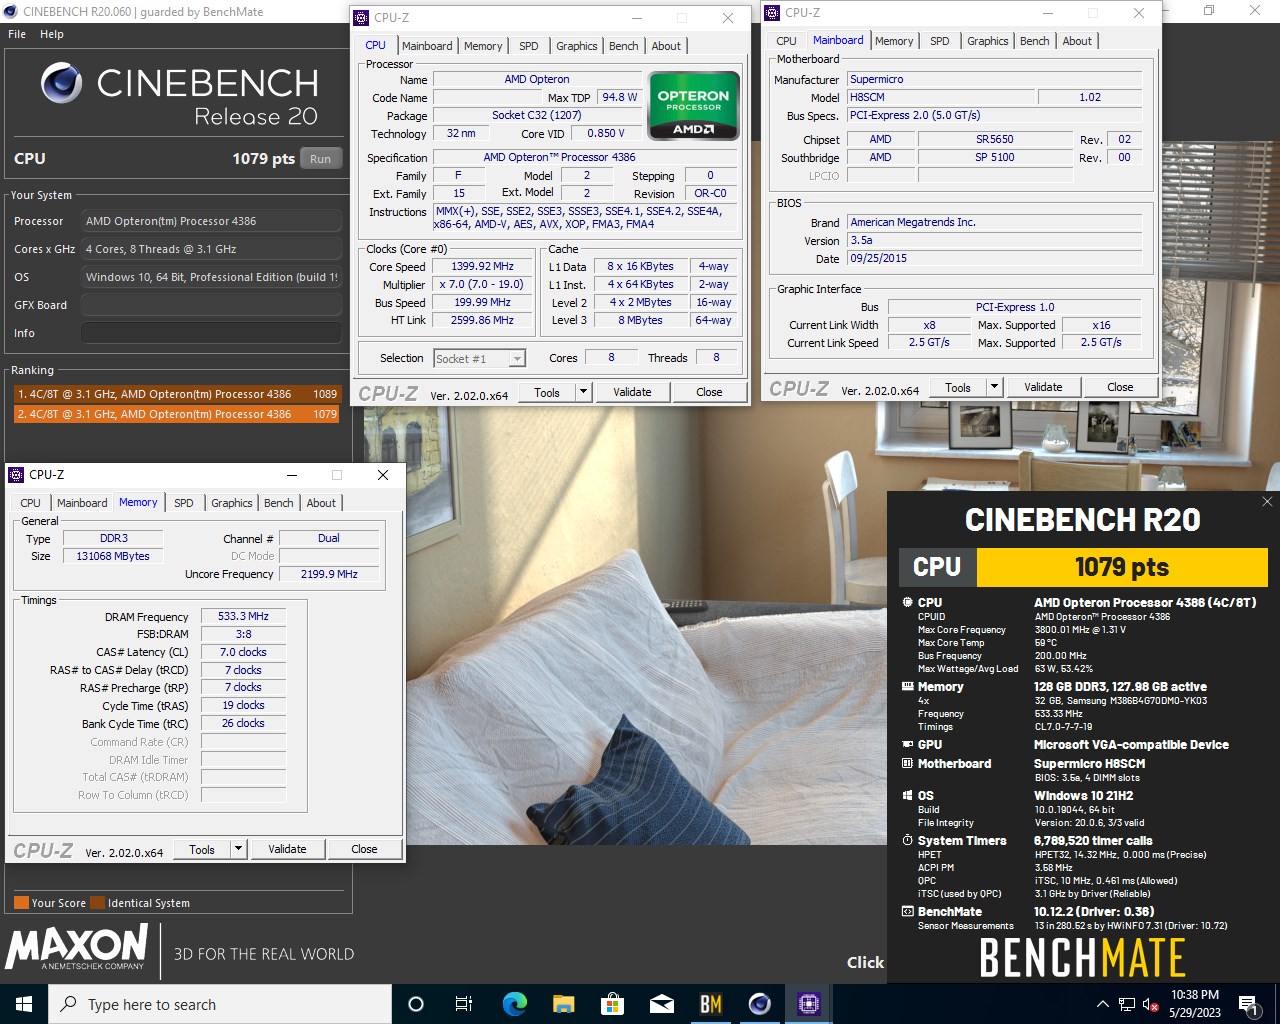
Task: Click motherboard model field H8SCM
Action: pos(939,97)
